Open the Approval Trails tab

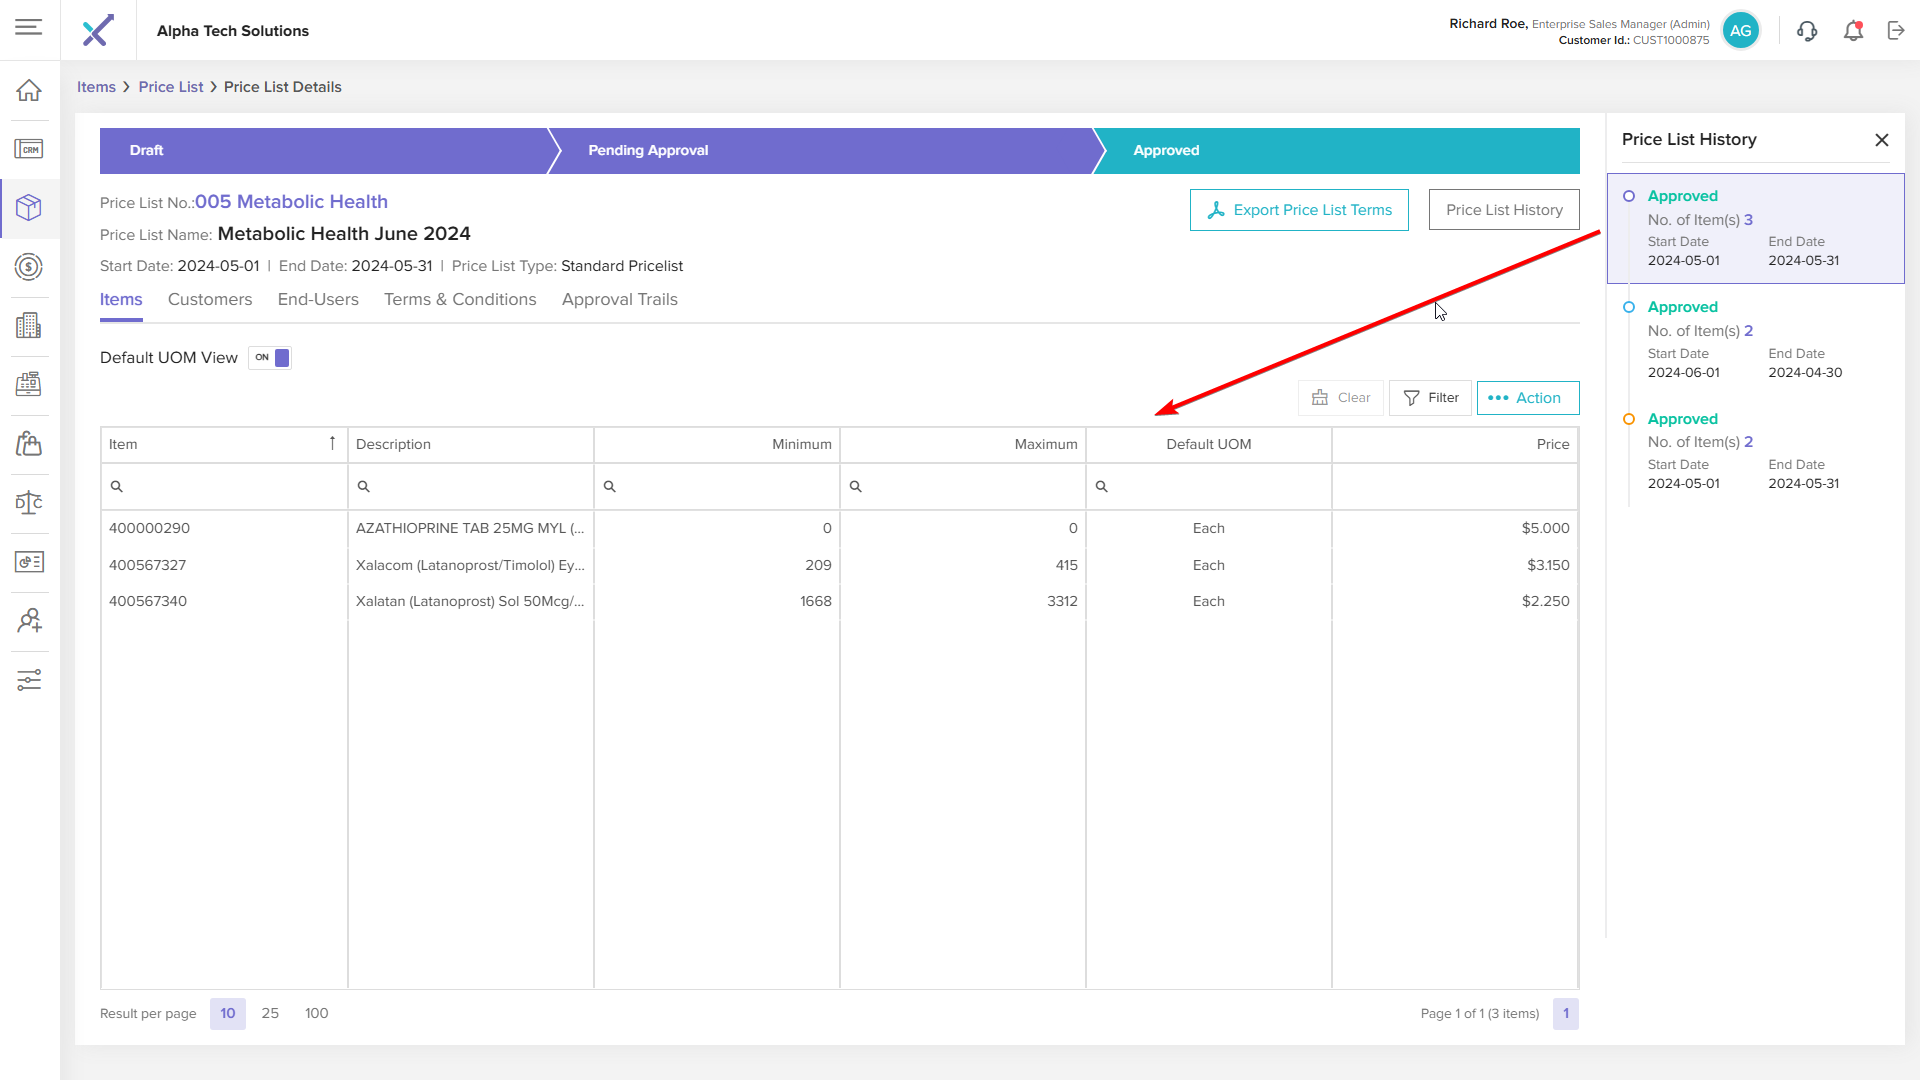[619, 300]
